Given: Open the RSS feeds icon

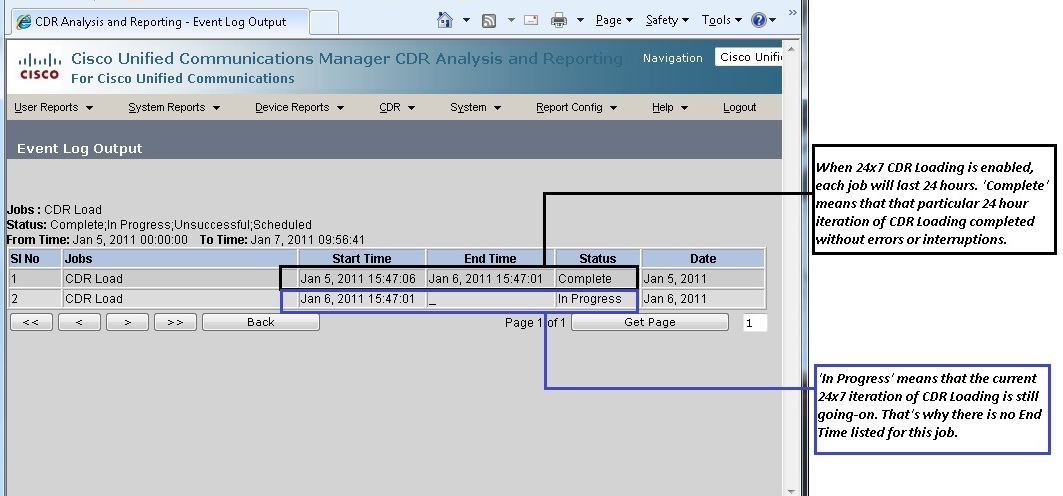Looking at the screenshot, I should [x=489, y=20].
